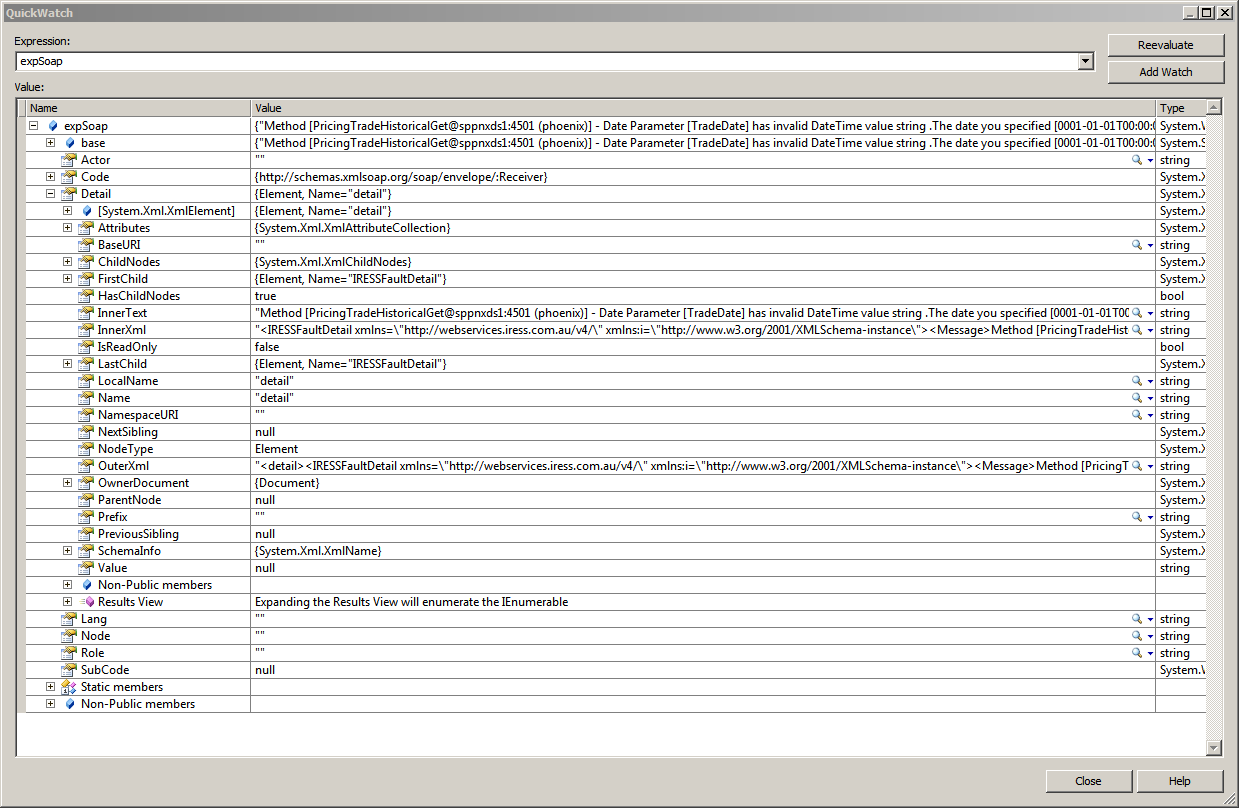Open the Actor visualizer dropdown arrow

tap(1150, 160)
